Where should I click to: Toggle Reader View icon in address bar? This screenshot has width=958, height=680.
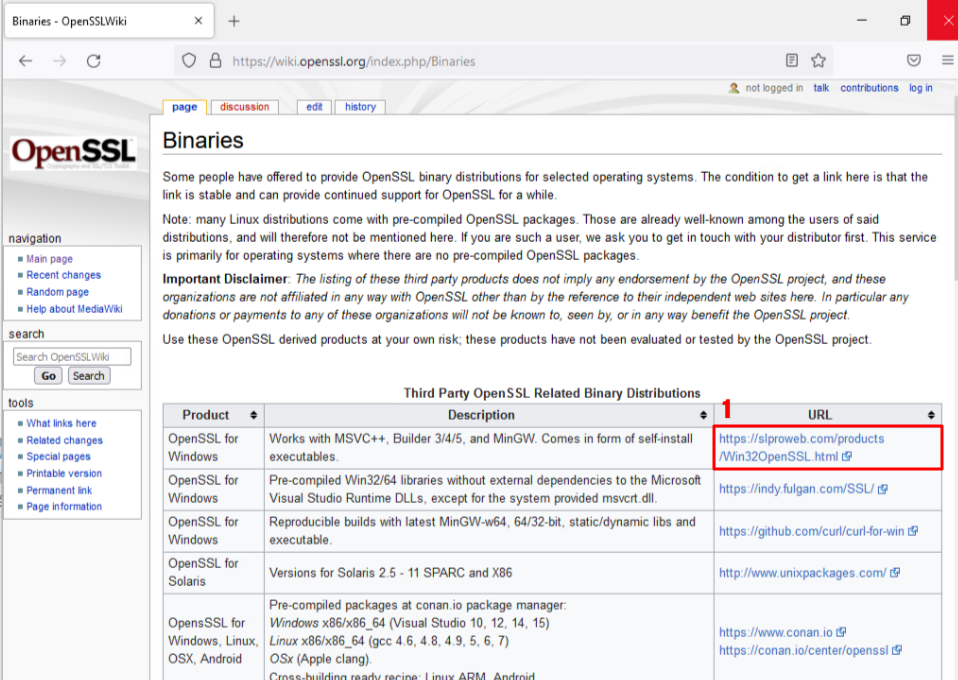coord(792,61)
